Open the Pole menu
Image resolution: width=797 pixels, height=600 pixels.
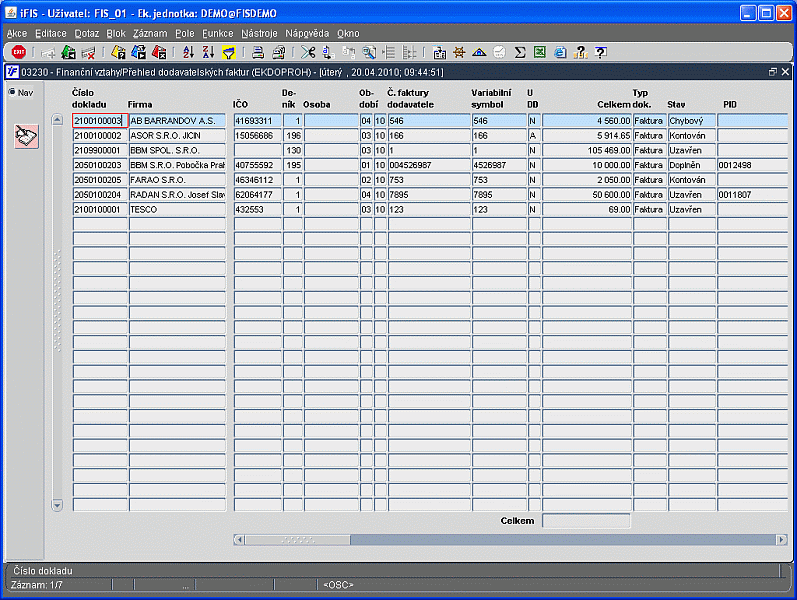tap(185, 34)
